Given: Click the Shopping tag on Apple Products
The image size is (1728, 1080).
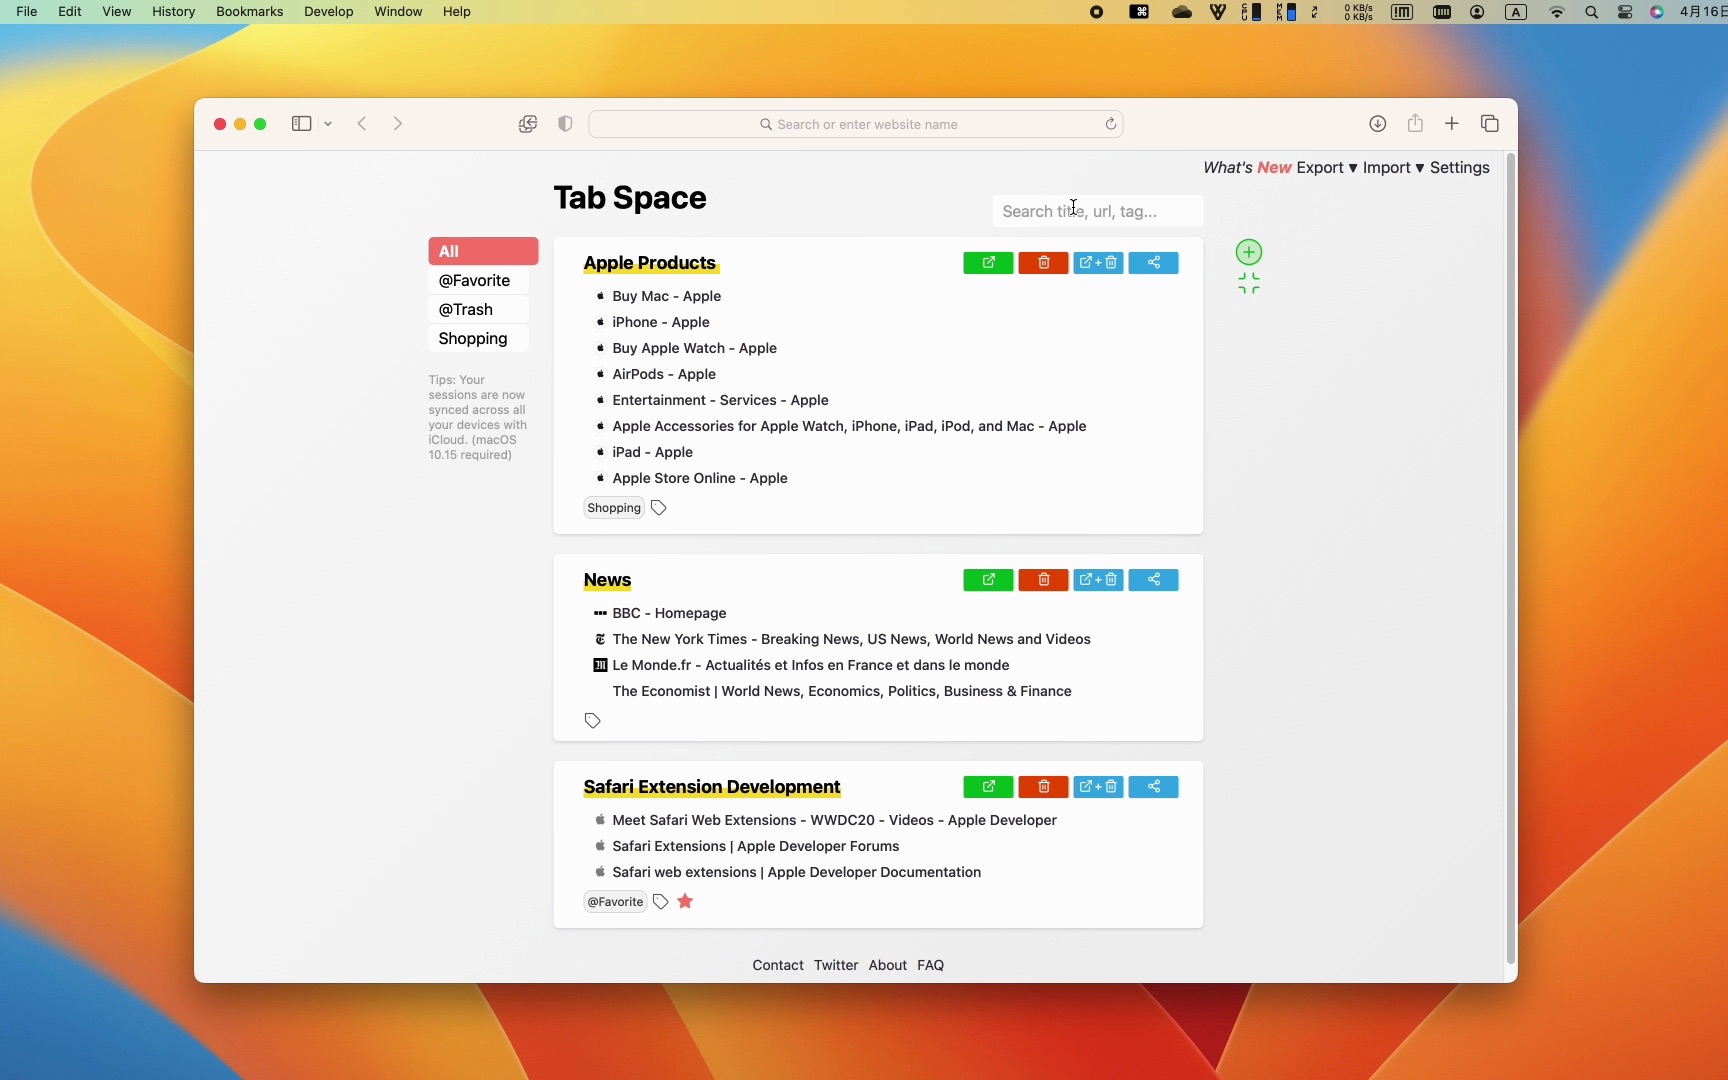Looking at the screenshot, I should click(614, 508).
